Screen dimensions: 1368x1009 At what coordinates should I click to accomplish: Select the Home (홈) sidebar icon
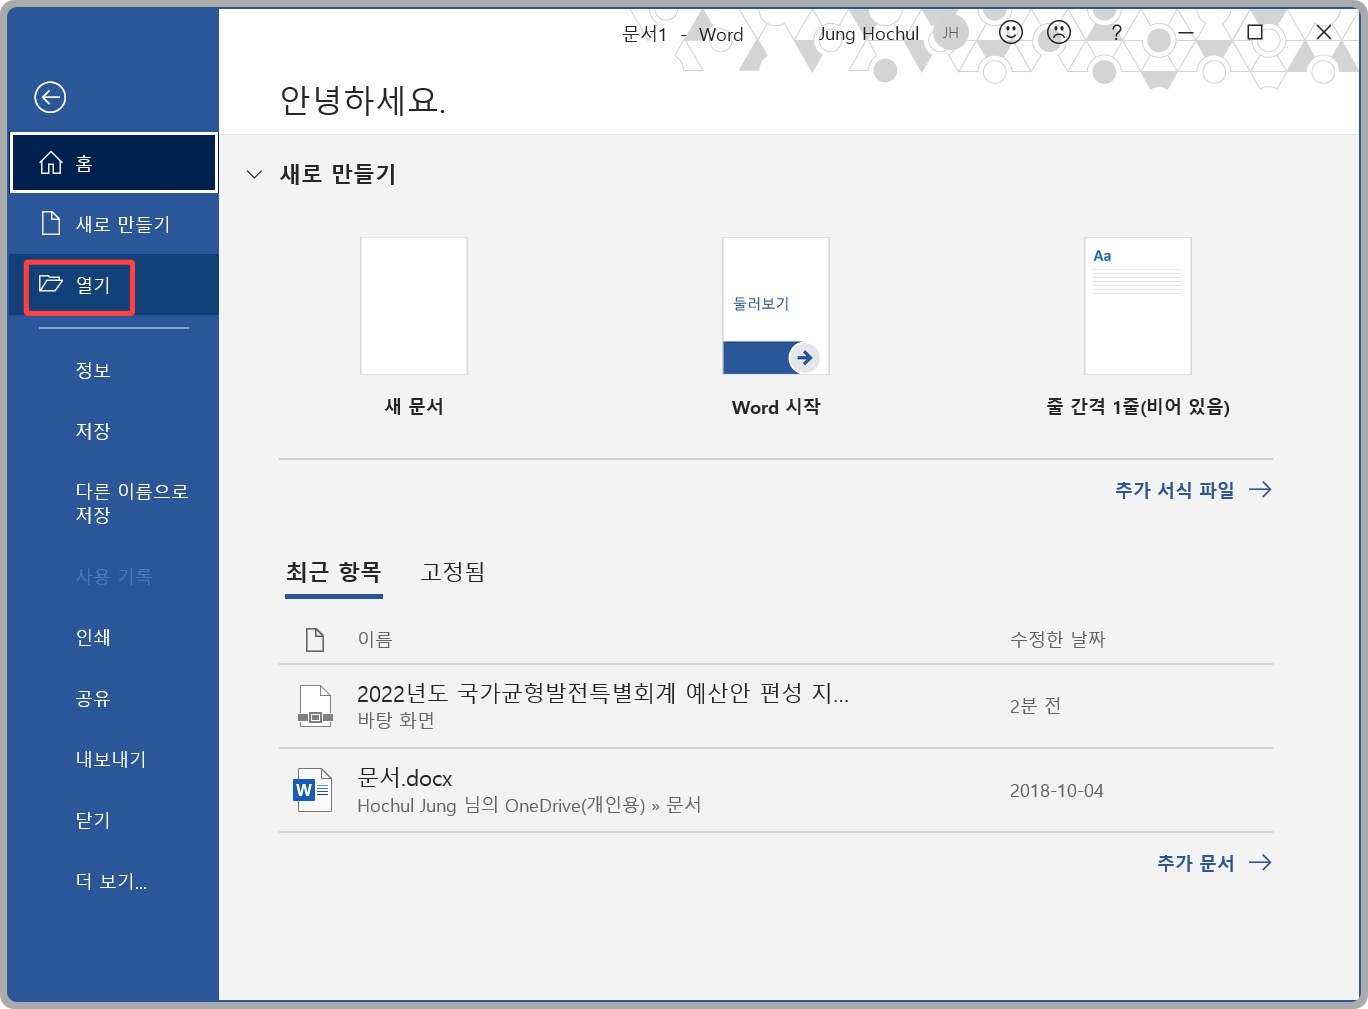click(50, 162)
